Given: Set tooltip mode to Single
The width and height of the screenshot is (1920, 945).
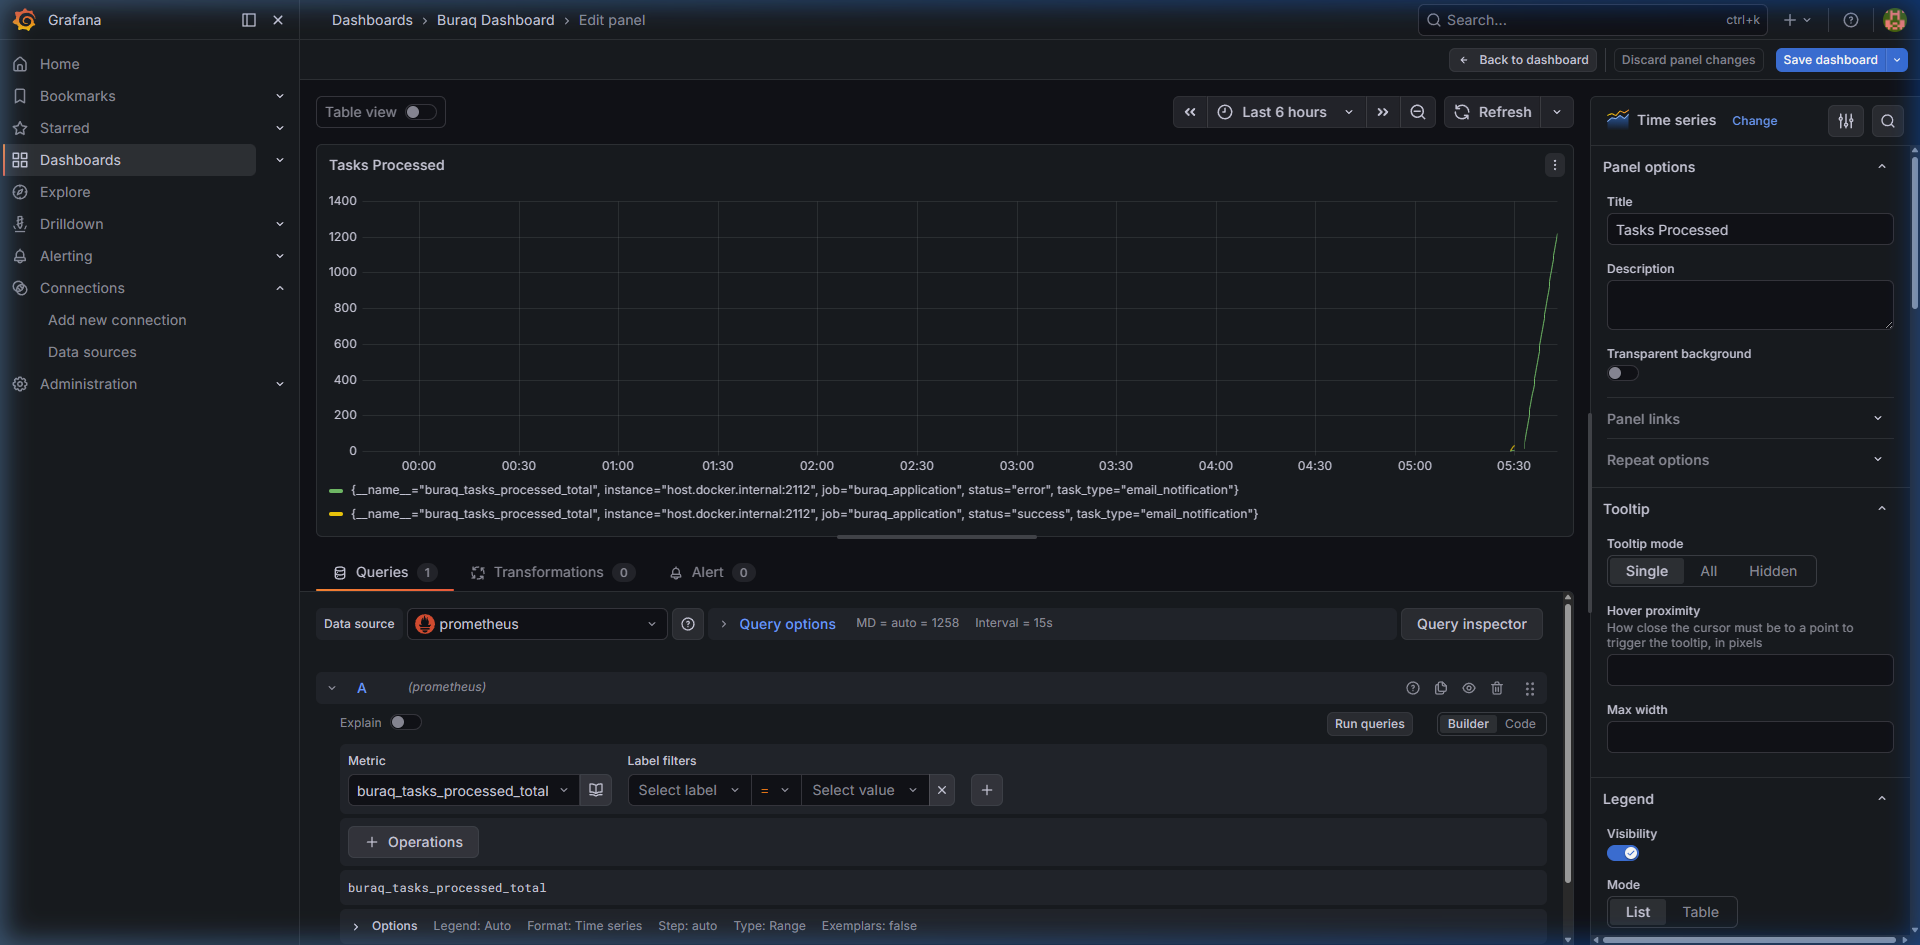Looking at the screenshot, I should pyautogui.click(x=1647, y=571).
